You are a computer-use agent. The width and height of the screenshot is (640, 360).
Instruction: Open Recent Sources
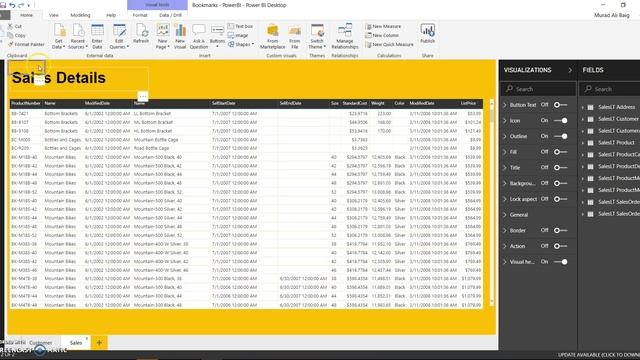(x=78, y=36)
